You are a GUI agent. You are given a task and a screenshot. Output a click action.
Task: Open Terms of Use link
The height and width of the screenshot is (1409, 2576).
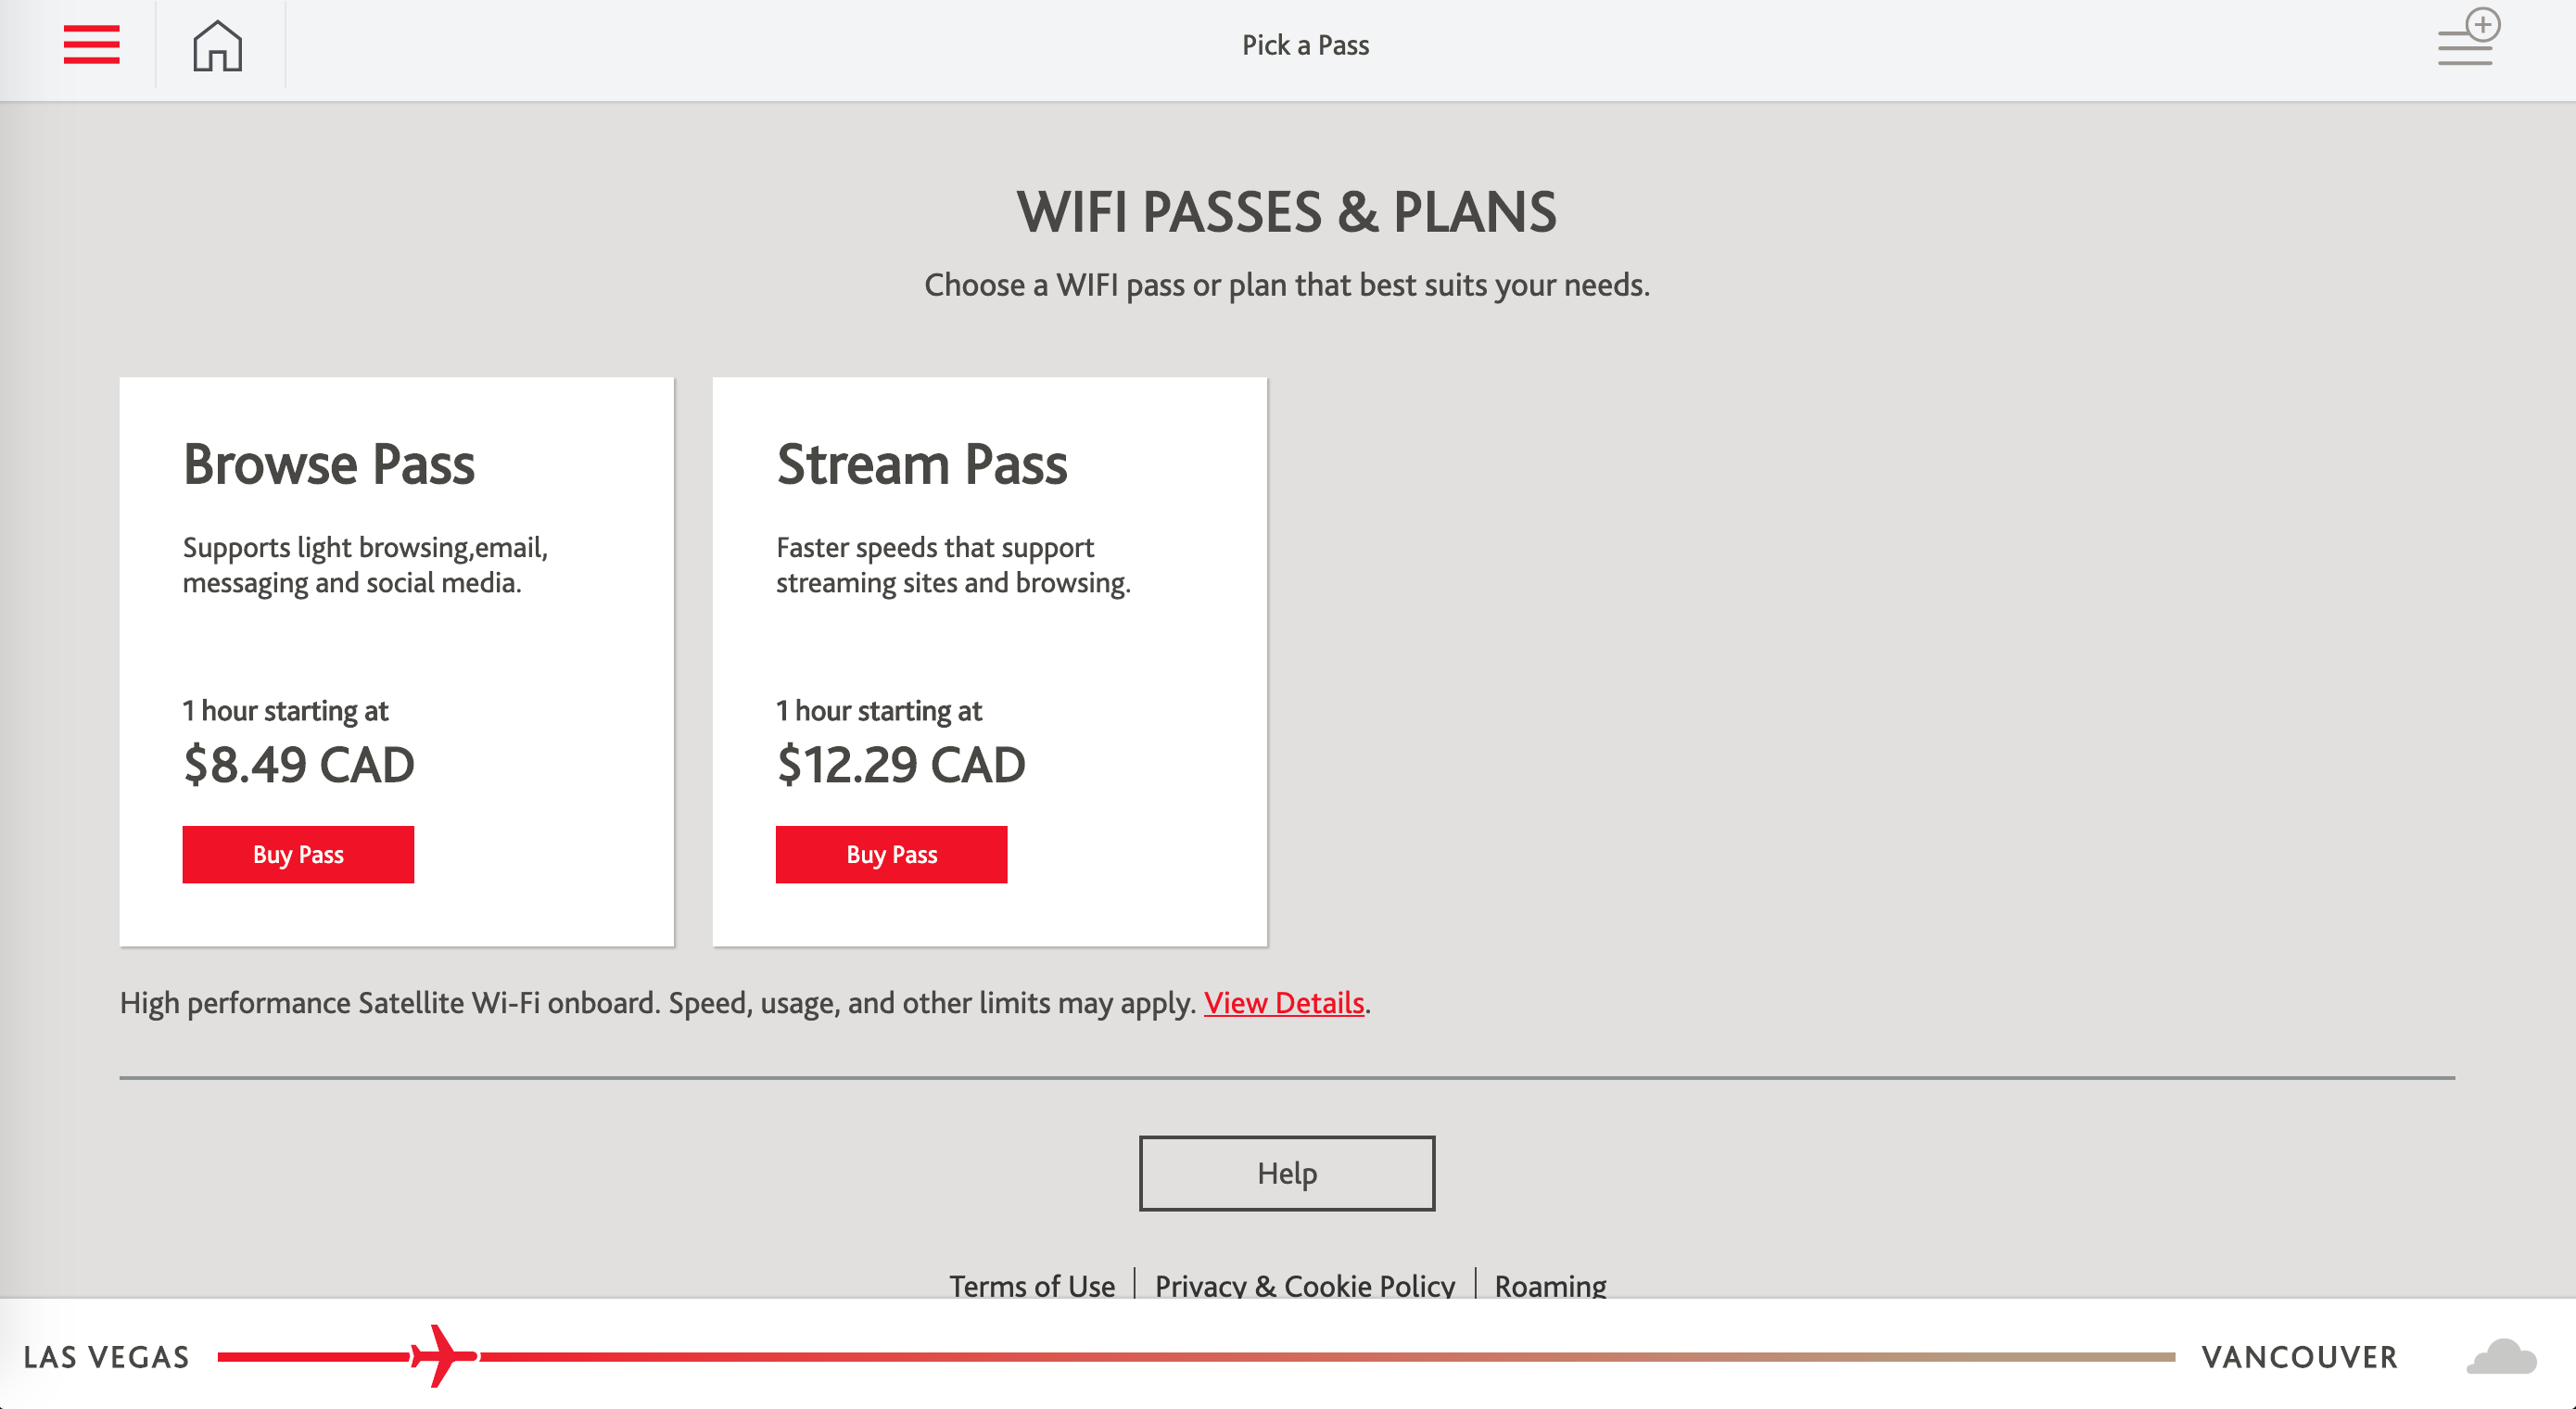(1031, 1284)
